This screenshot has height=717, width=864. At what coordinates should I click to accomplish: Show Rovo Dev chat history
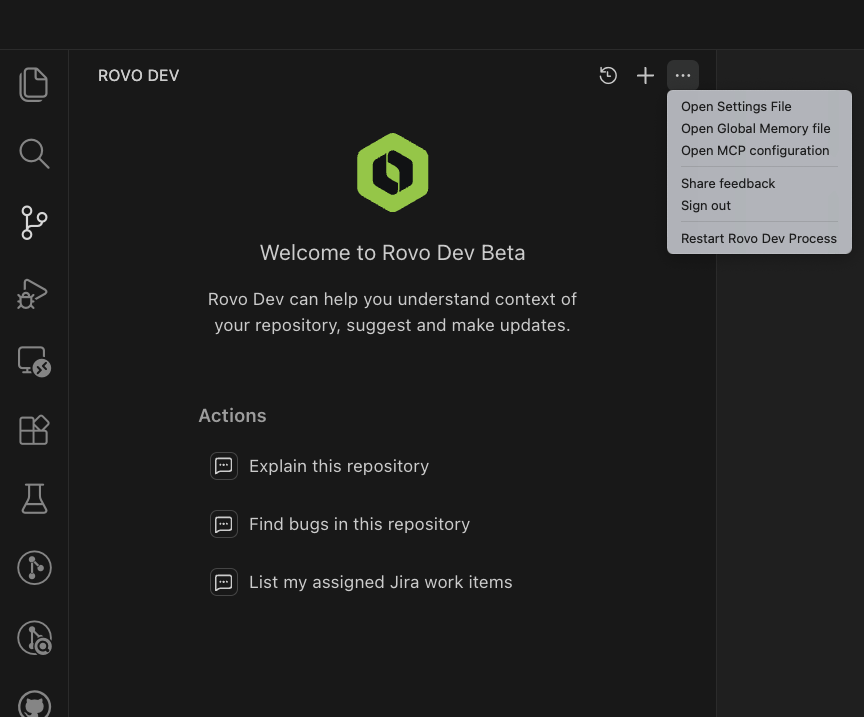click(608, 76)
